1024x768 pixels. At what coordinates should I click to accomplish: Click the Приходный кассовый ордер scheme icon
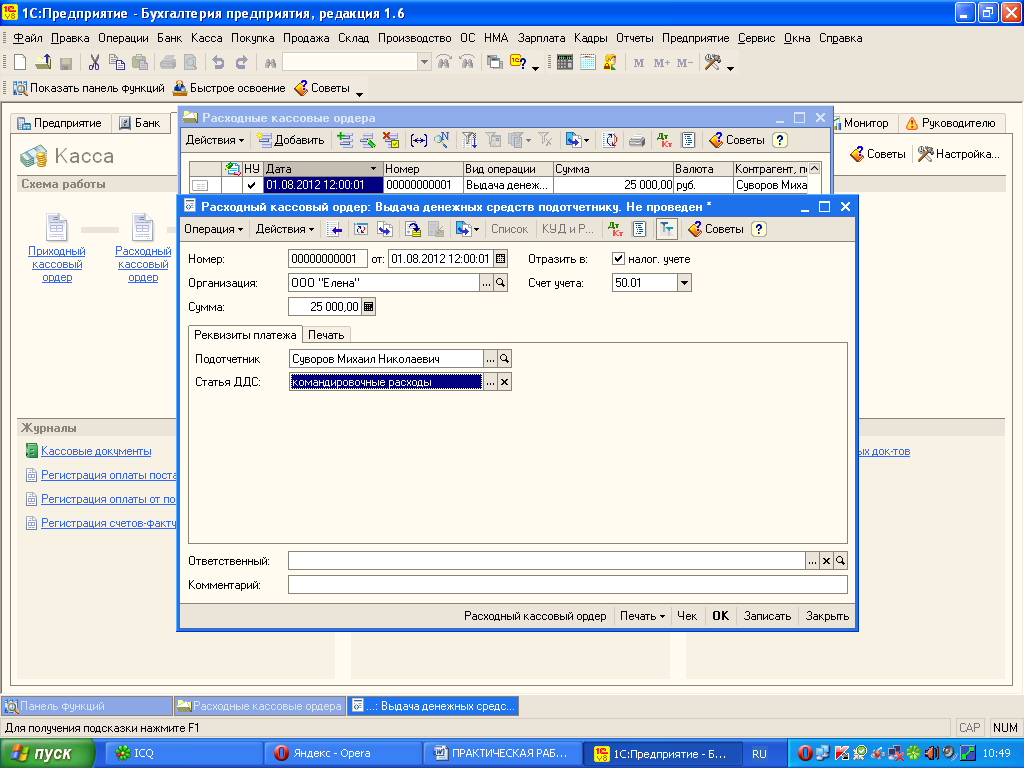[x=56, y=228]
